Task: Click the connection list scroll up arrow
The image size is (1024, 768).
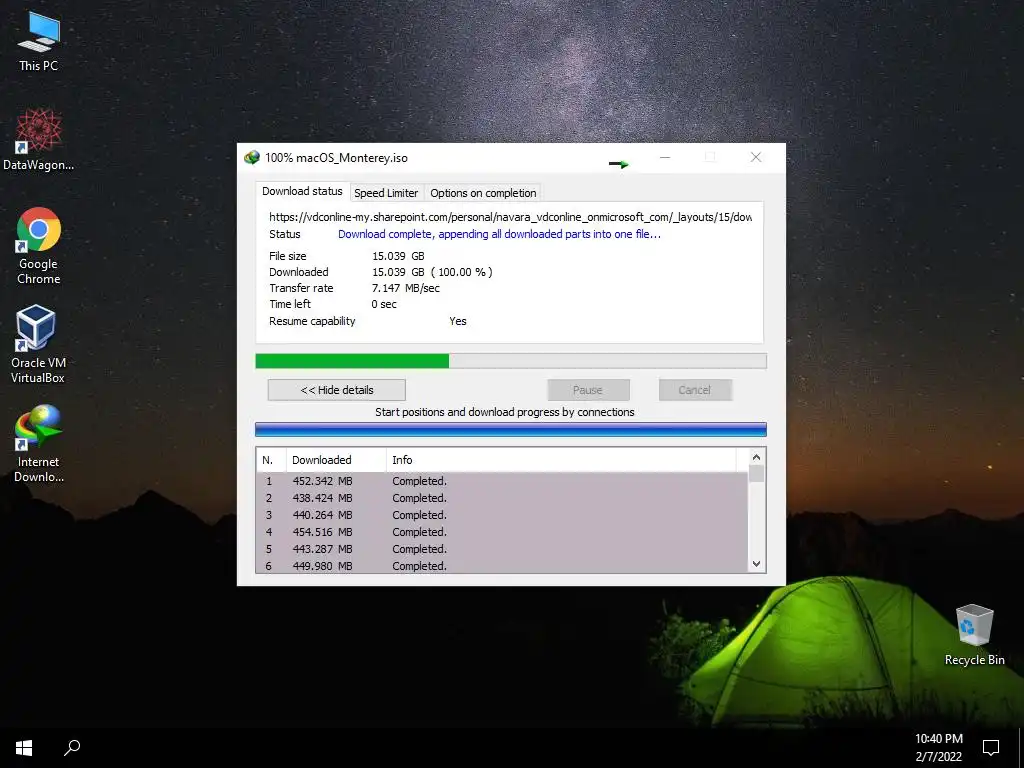Action: [x=756, y=457]
